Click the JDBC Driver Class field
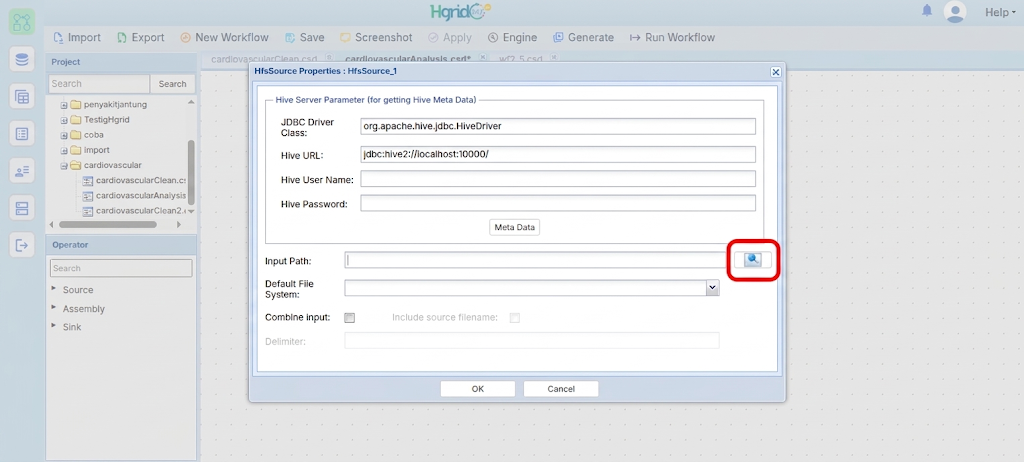Image resolution: width=1024 pixels, height=462 pixels. (558, 126)
